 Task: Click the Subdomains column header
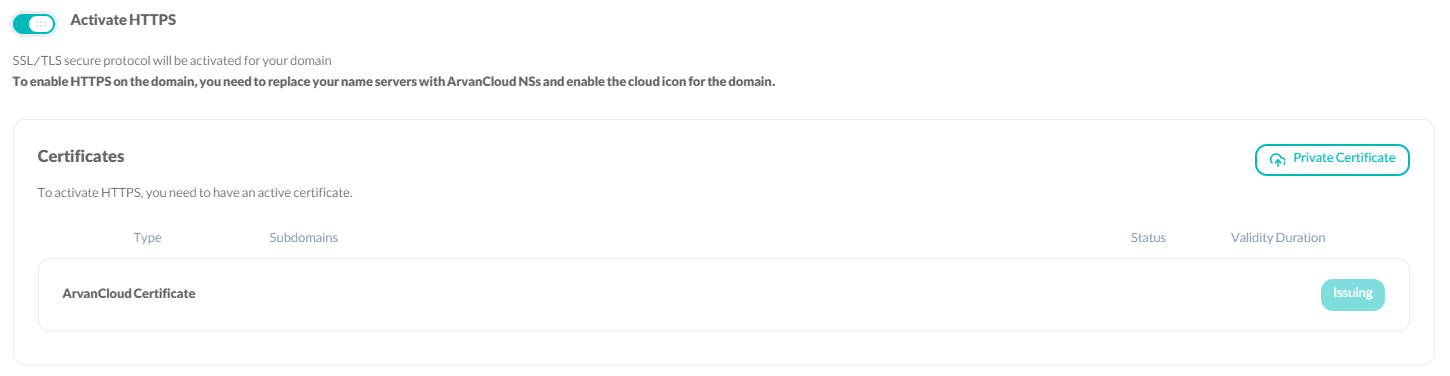click(304, 238)
